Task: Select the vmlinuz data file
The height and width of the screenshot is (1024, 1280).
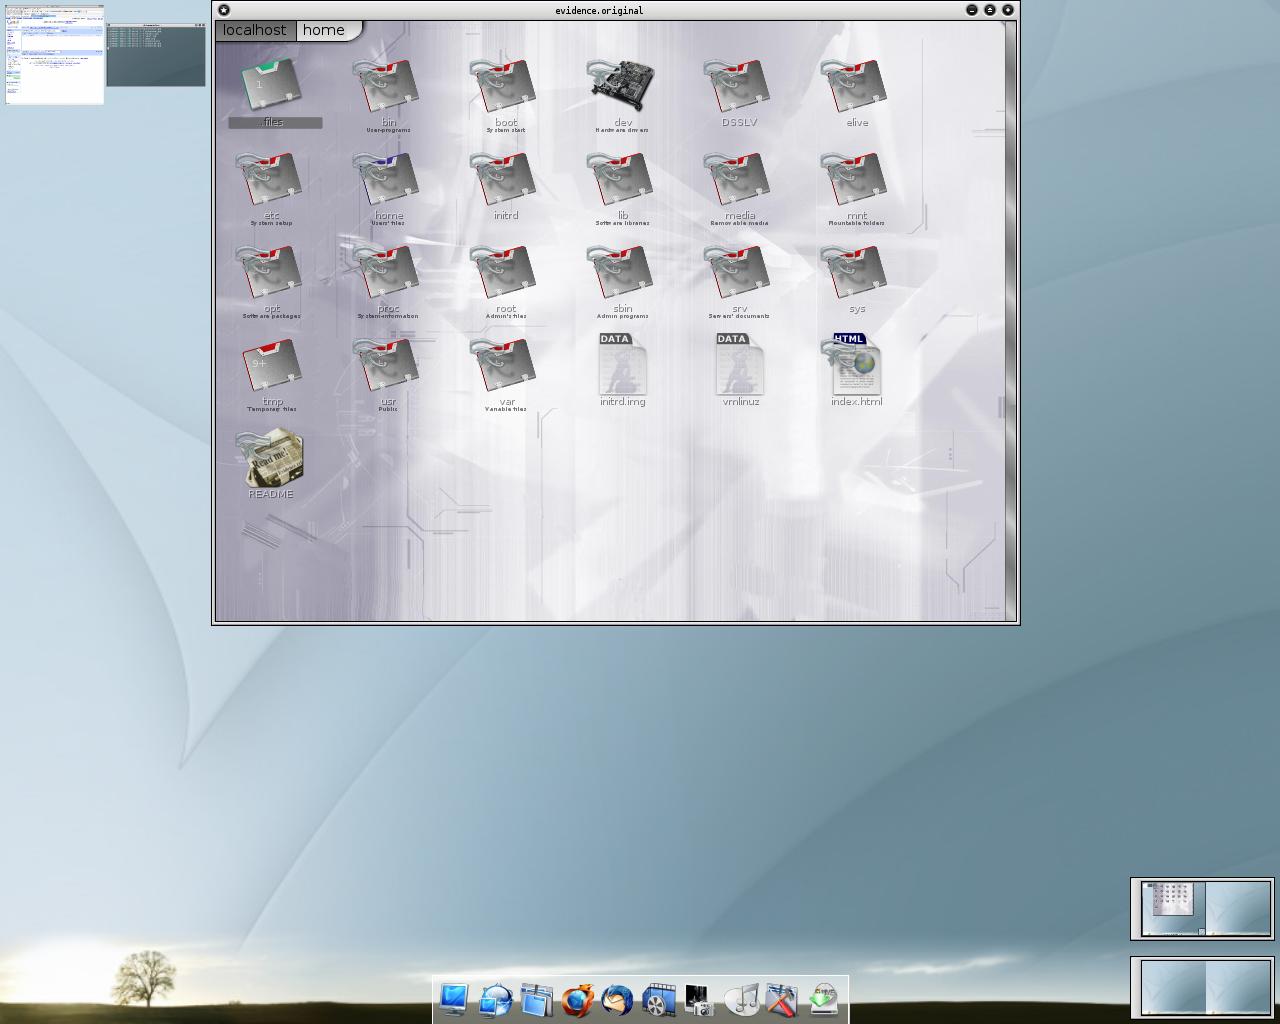Action: (x=739, y=364)
